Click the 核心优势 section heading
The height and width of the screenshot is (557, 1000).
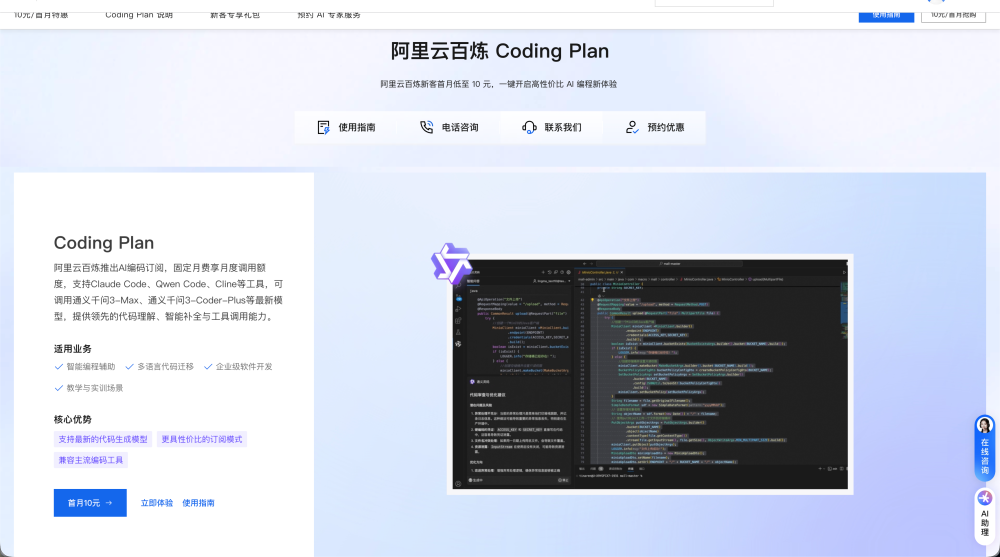click(73, 419)
